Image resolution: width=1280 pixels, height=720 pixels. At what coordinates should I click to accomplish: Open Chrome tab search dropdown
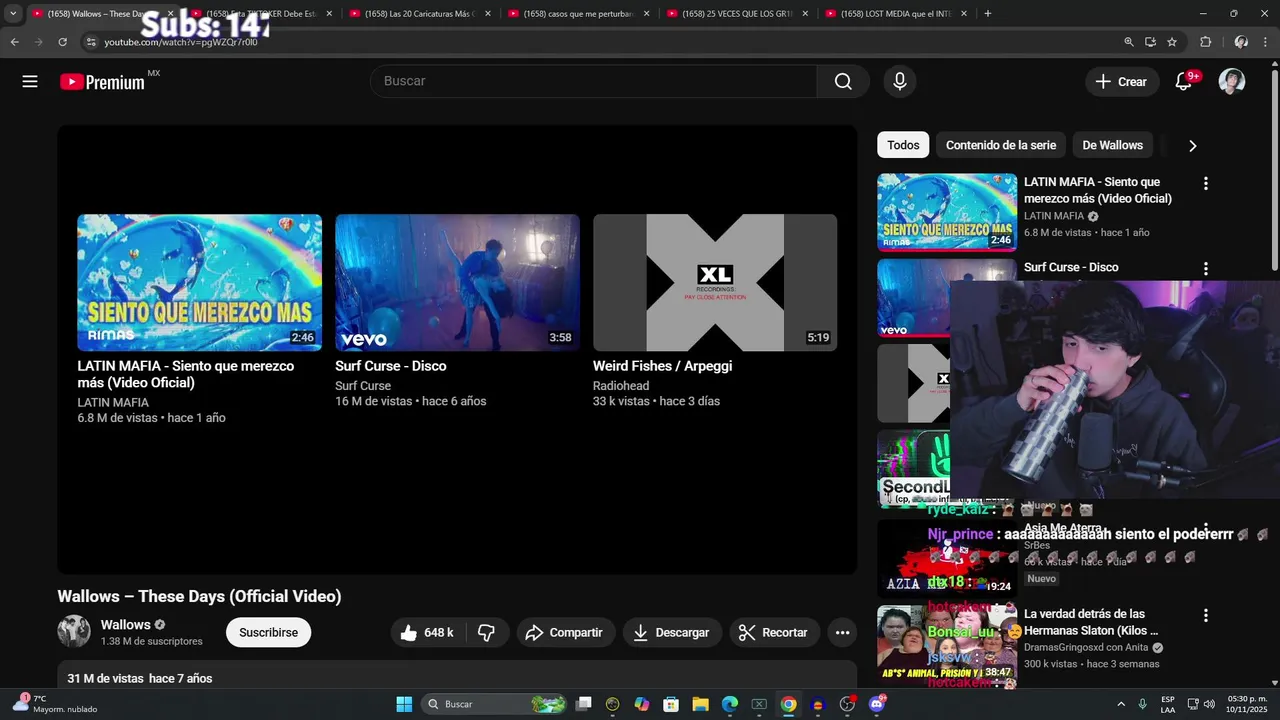(12, 13)
